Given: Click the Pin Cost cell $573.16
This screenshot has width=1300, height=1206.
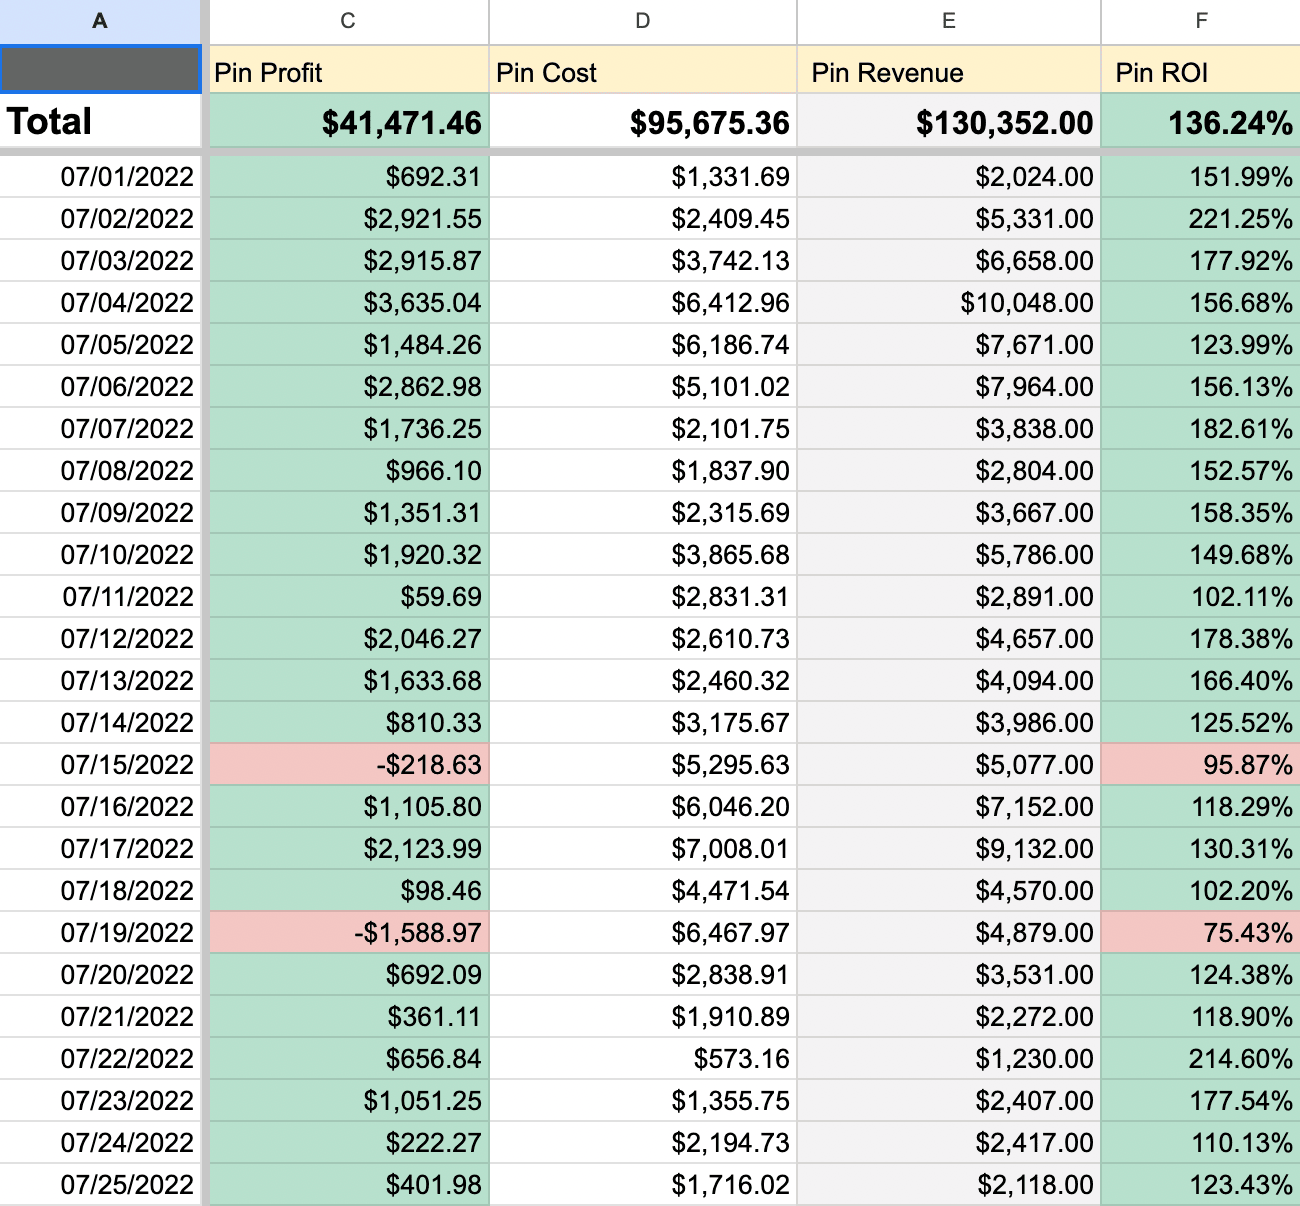Looking at the screenshot, I should click(x=642, y=1059).
